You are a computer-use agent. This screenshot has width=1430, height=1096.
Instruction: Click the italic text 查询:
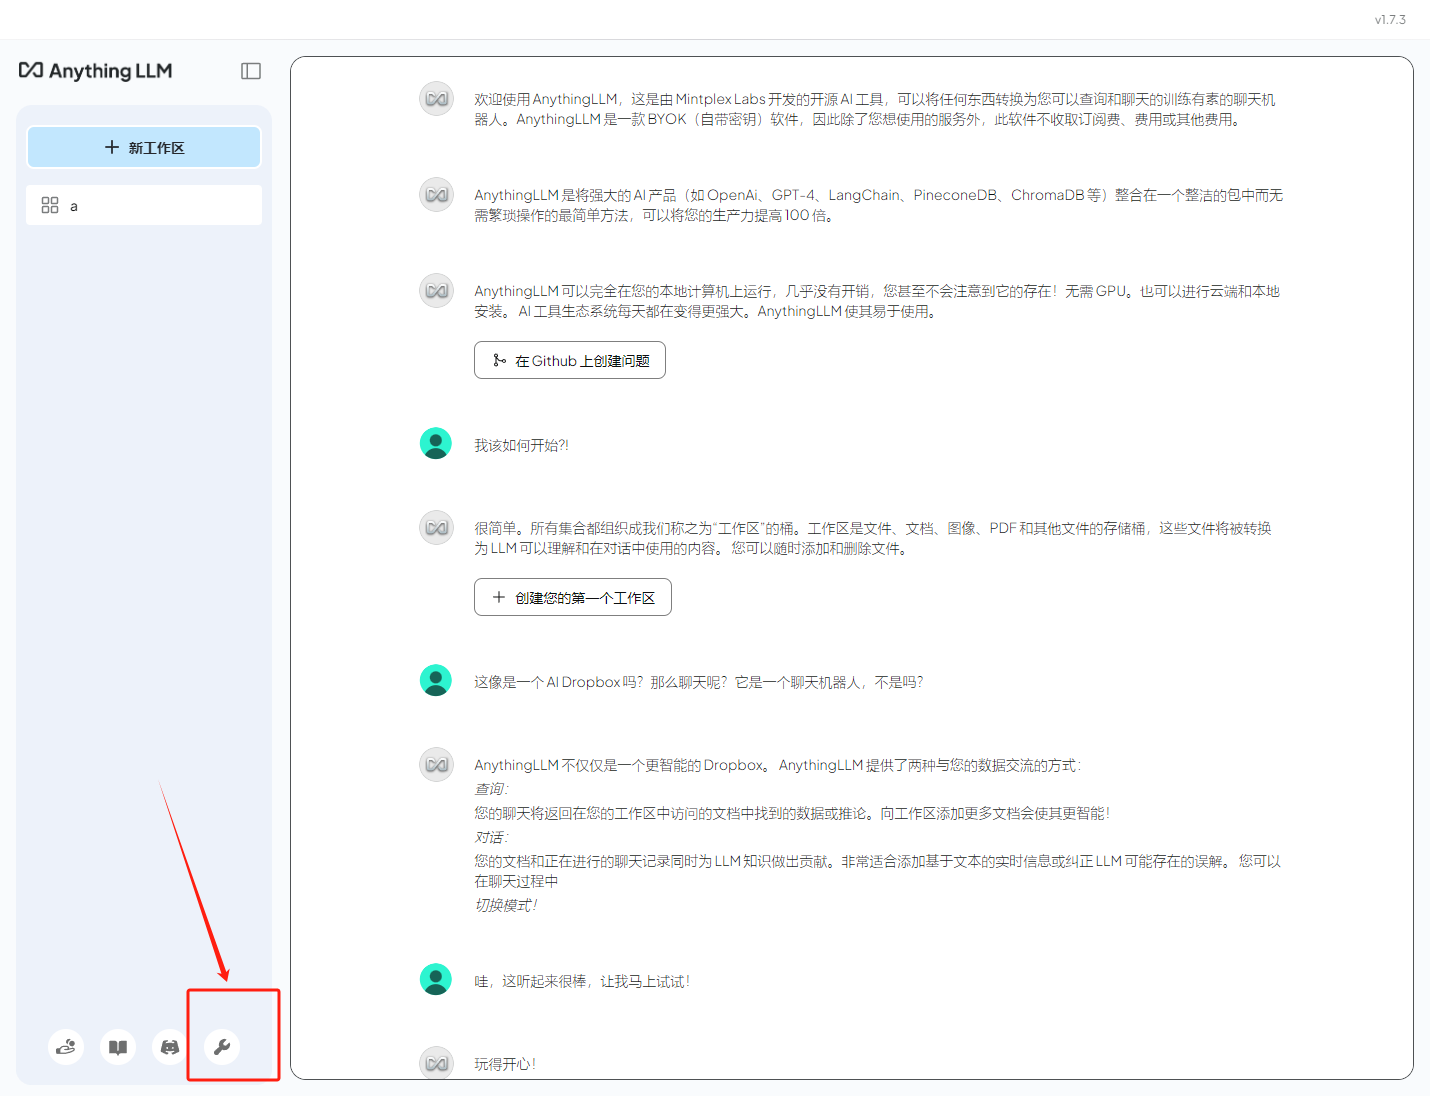pyautogui.click(x=491, y=789)
